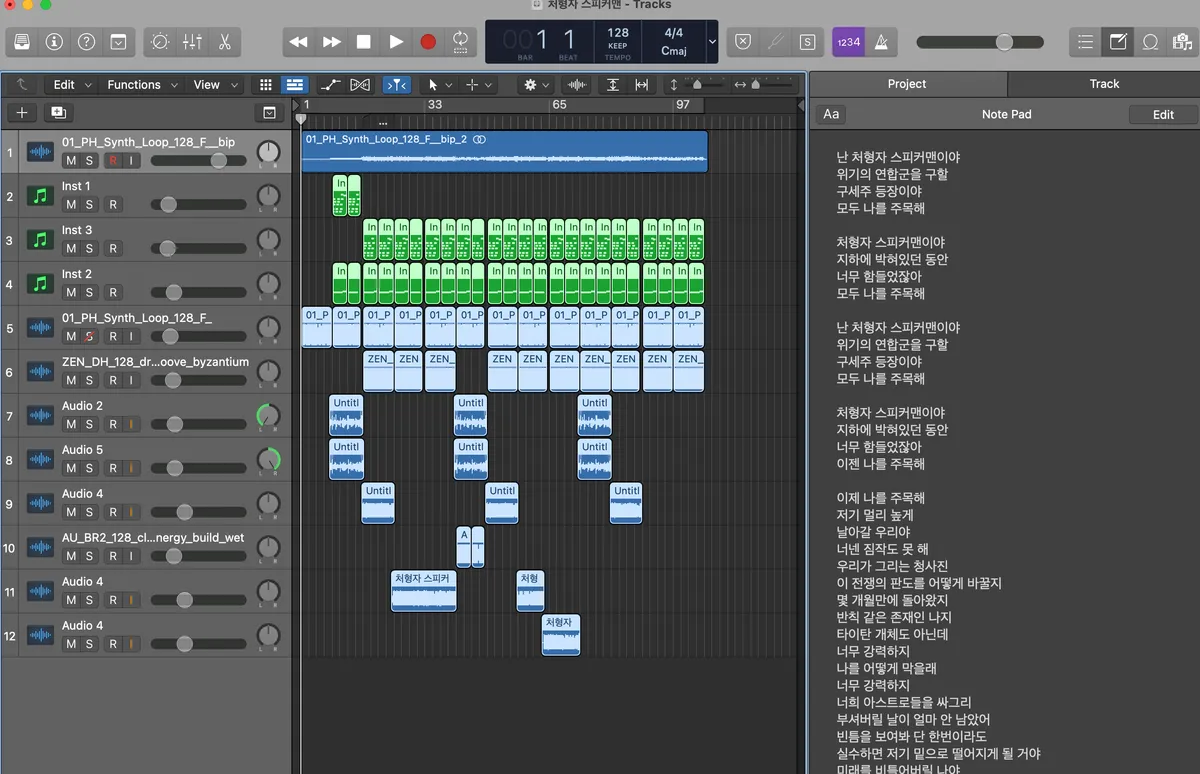
Task: Switch to the Track tab
Action: tap(1104, 84)
